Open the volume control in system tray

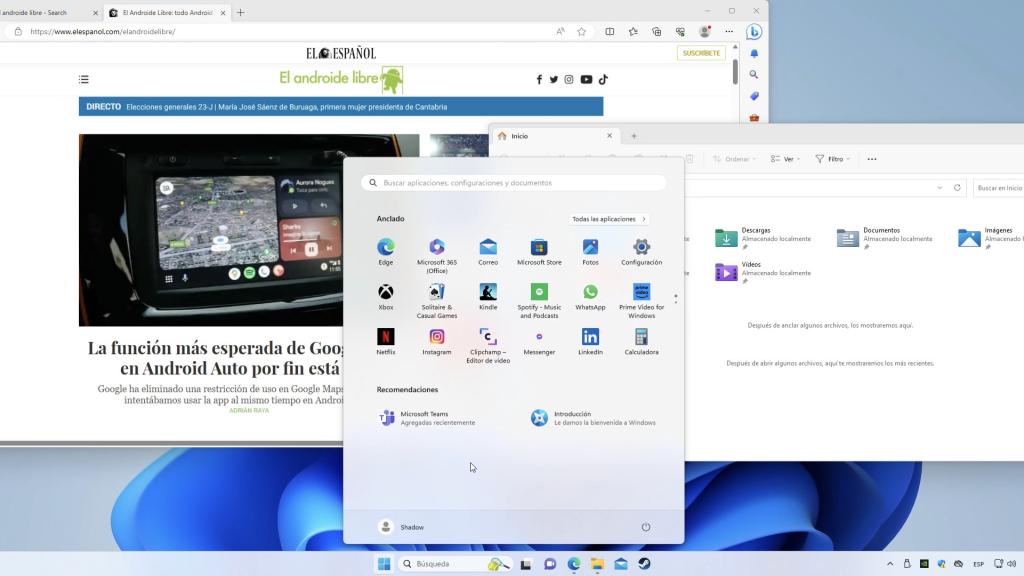point(1012,564)
